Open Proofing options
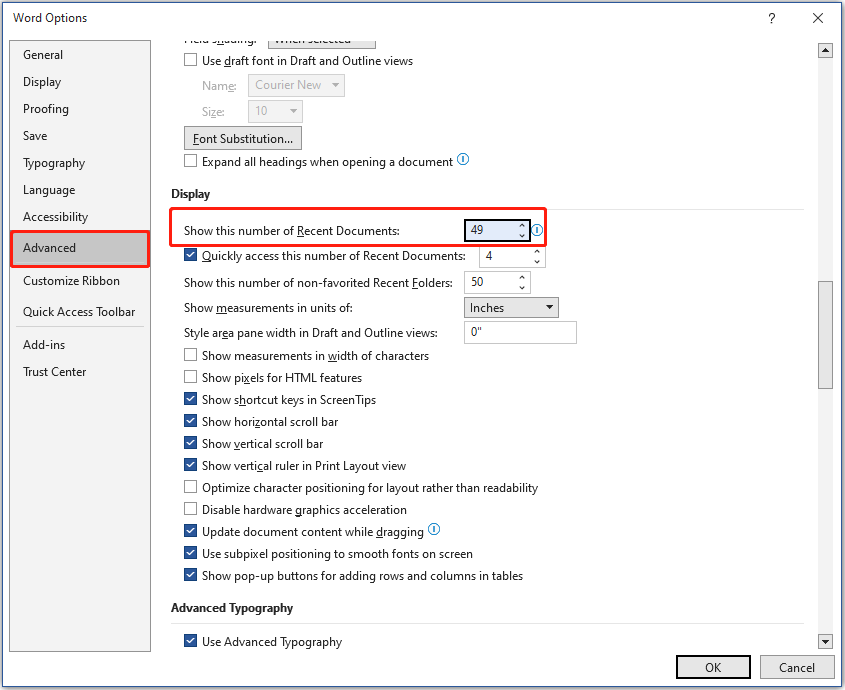 80,109
